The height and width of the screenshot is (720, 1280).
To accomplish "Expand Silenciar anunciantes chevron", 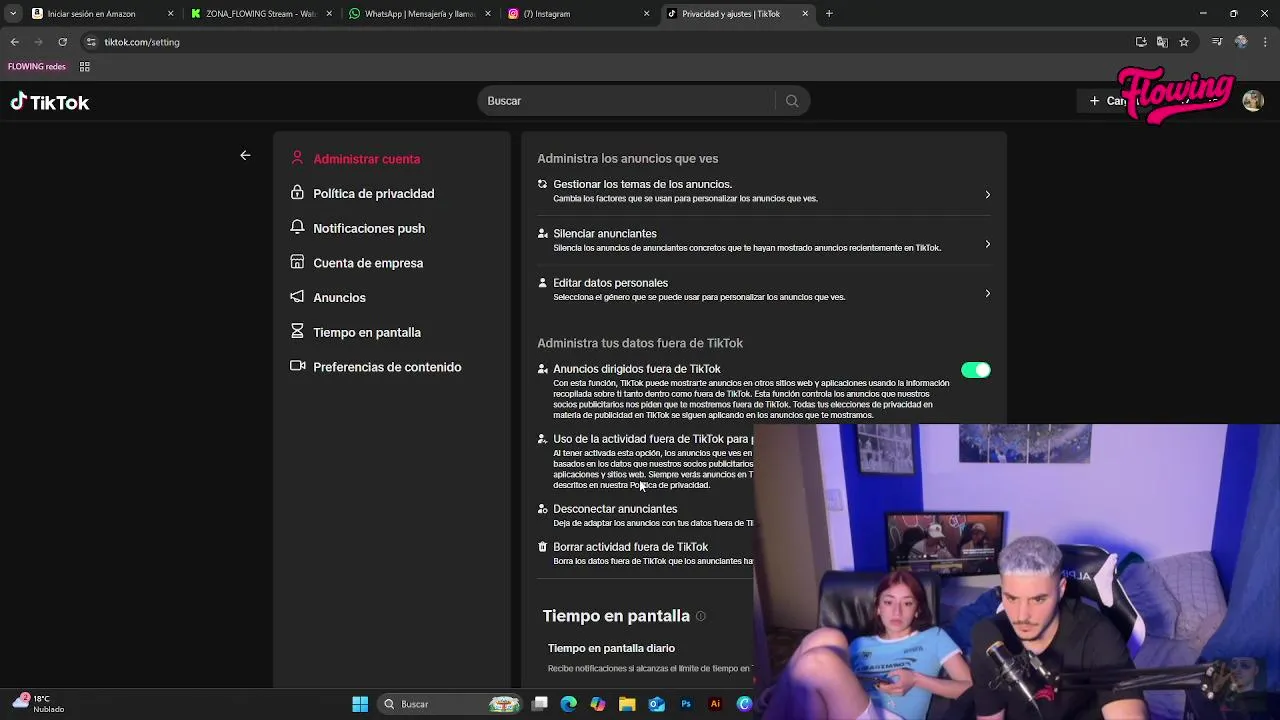I will 987,244.
